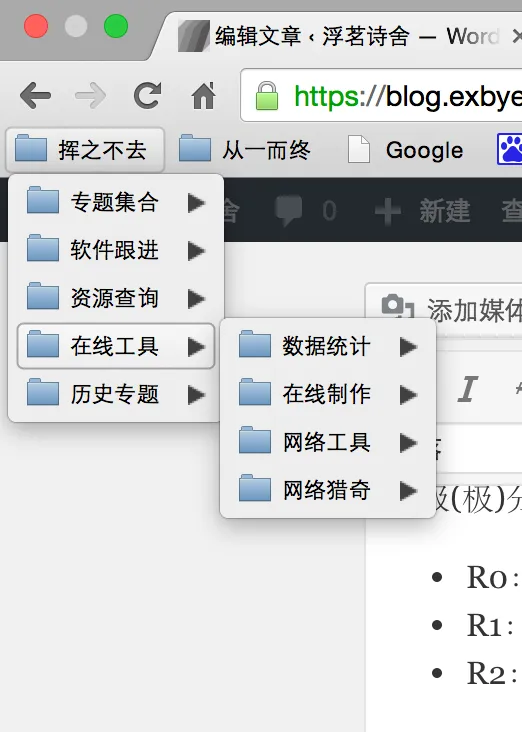This screenshot has width=522, height=732.
Task: Click the green HTTPS padlock icon
Action: (267, 96)
